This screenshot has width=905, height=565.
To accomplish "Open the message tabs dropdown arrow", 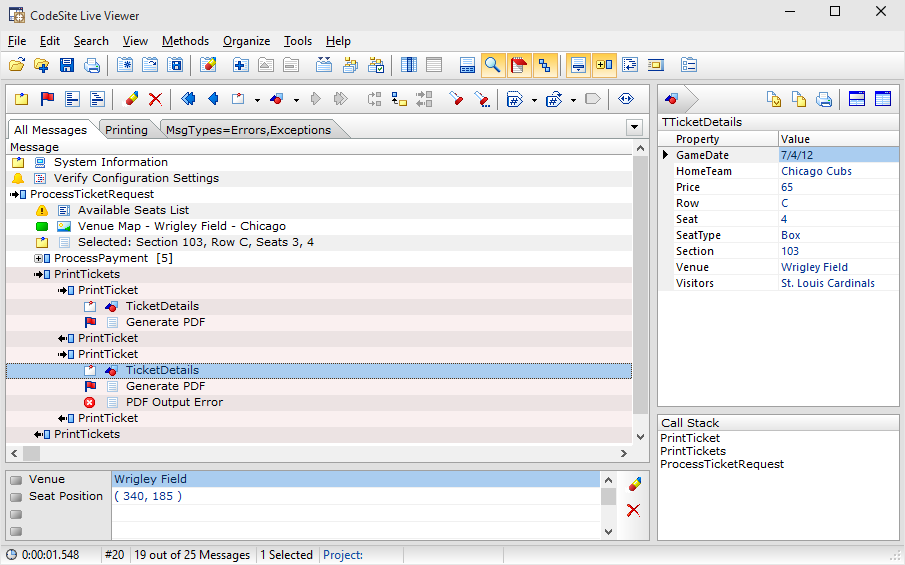I will point(634,128).
